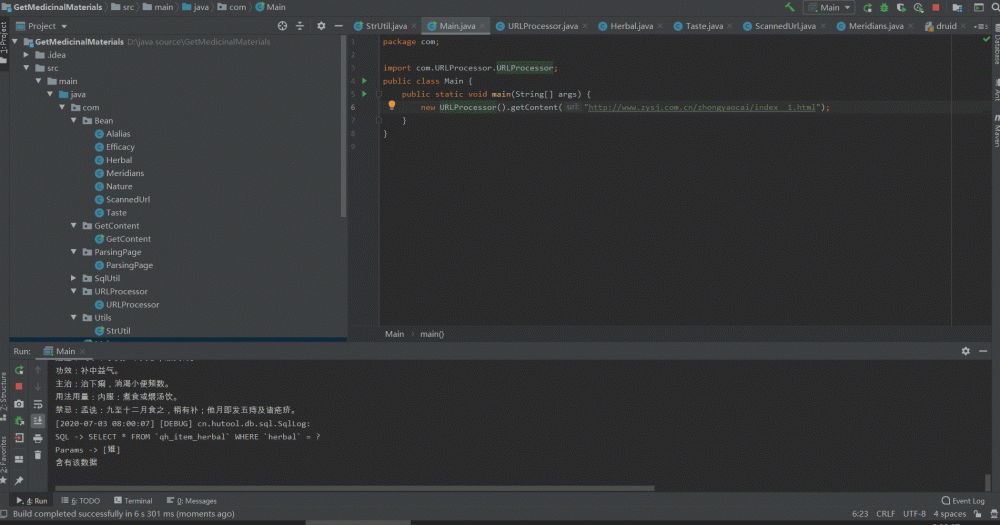This screenshot has height=525, width=1000.
Task: Click the Debug bug icon in toolbar
Action: click(883, 7)
